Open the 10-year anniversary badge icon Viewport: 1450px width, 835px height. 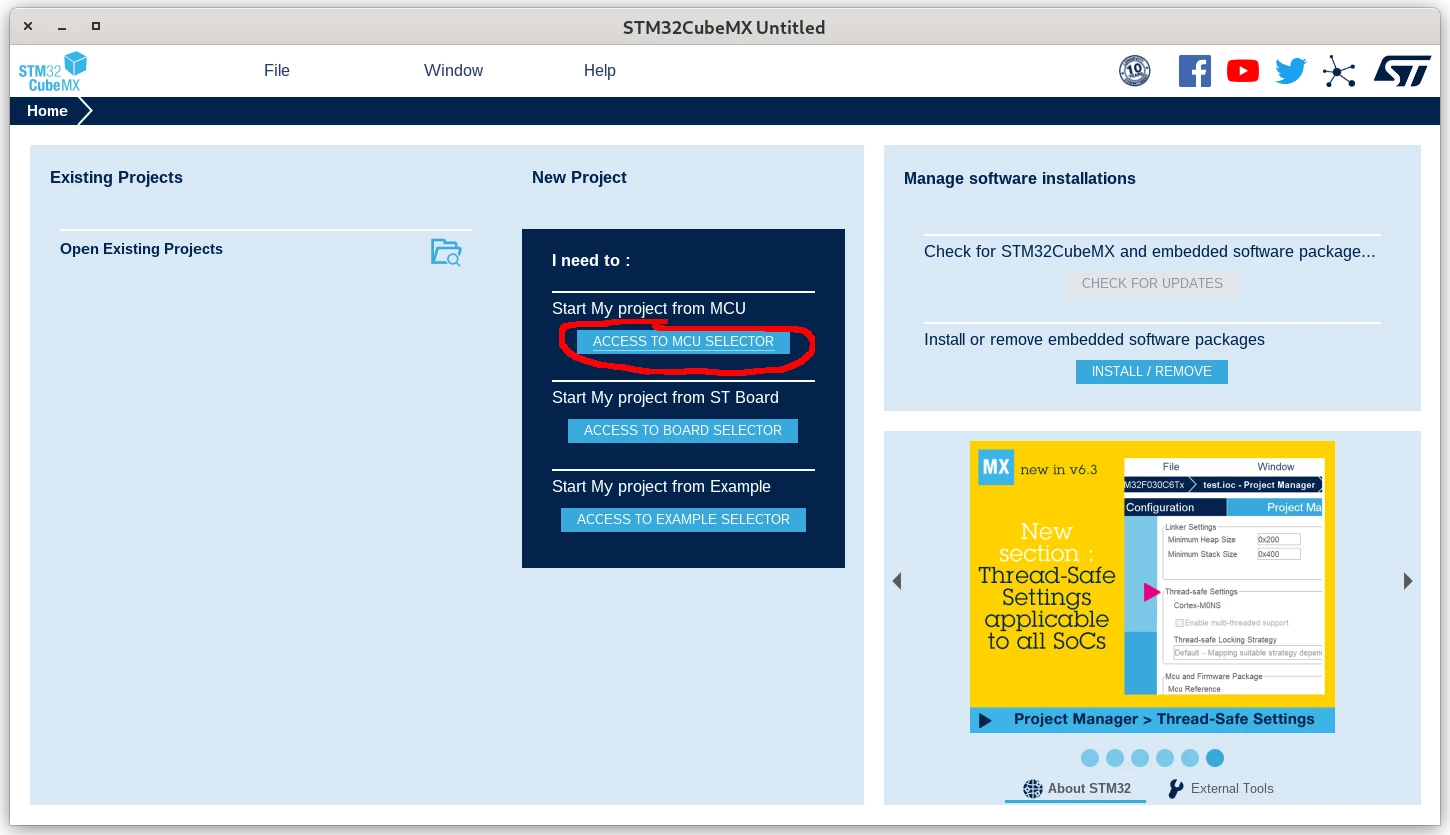(x=1134, y=71)
